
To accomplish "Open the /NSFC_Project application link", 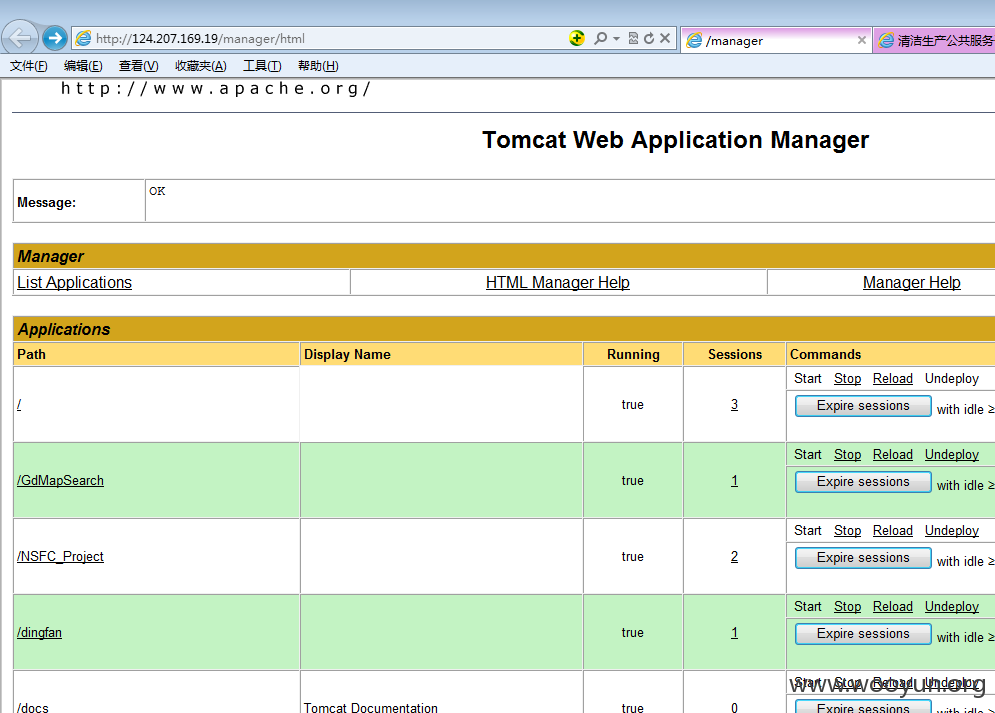I will coord(60,556).
